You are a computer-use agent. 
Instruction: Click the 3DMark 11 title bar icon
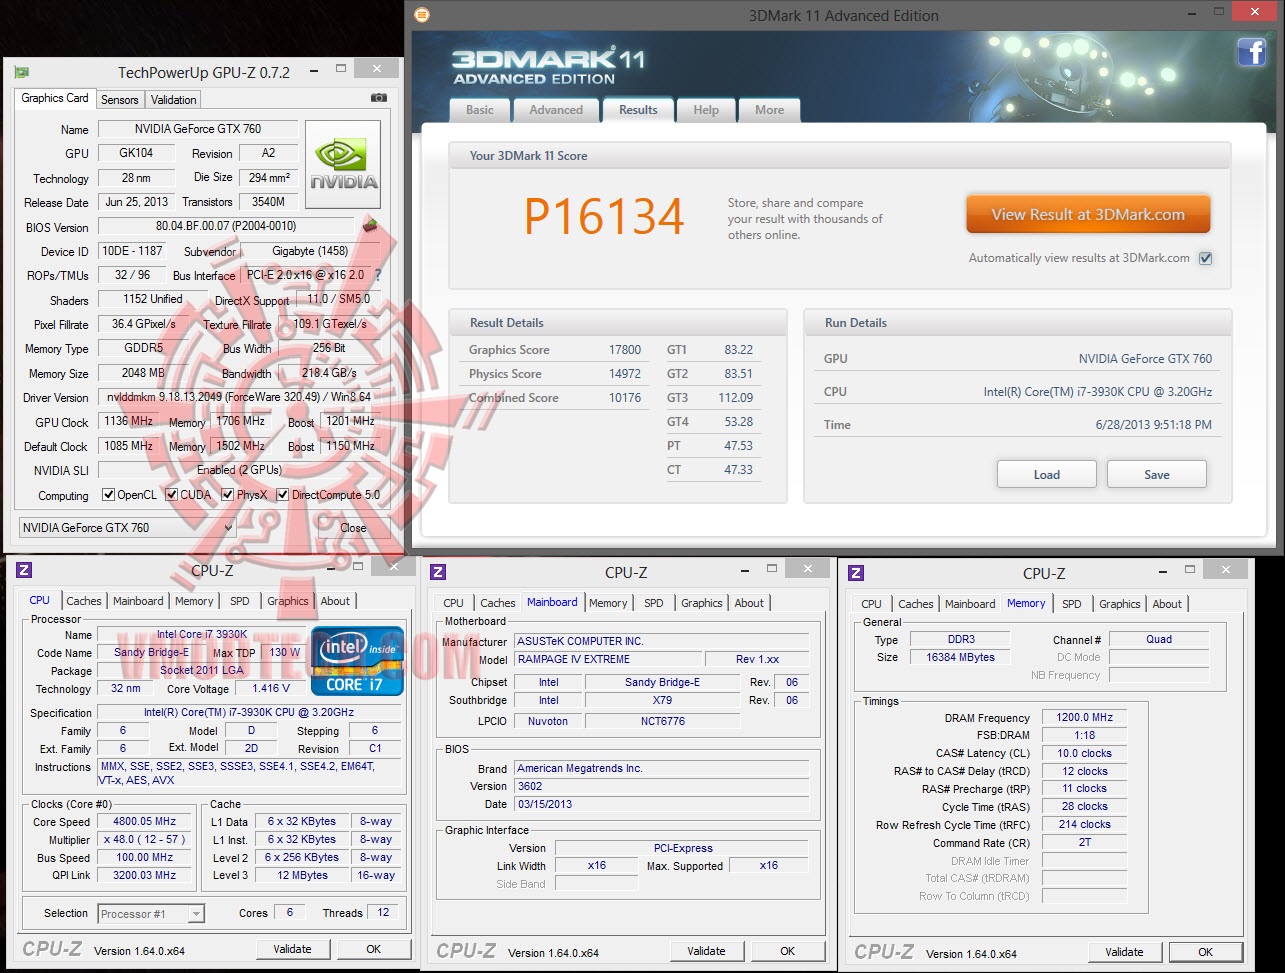point(422,15)
